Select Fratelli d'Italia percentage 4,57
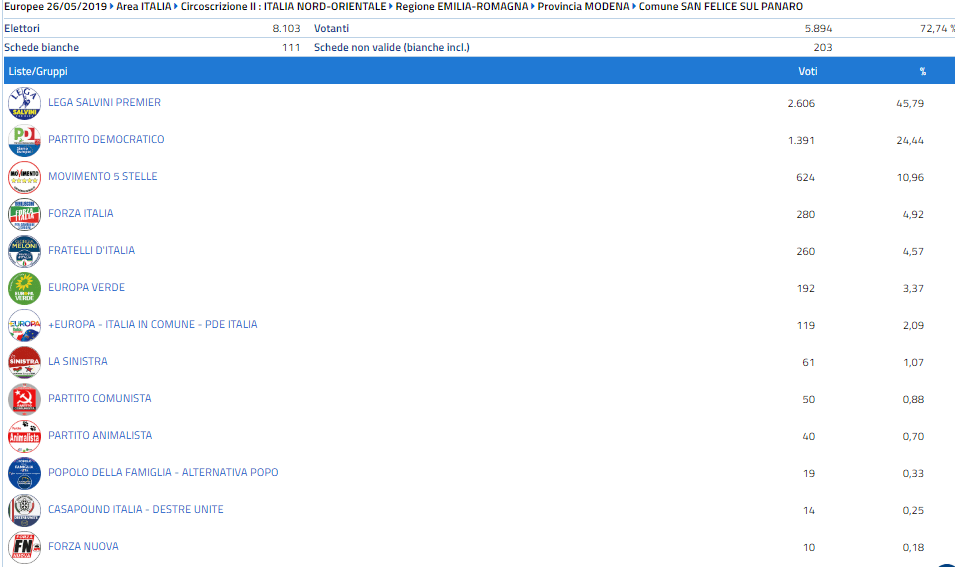 click(x=913, y=252)
